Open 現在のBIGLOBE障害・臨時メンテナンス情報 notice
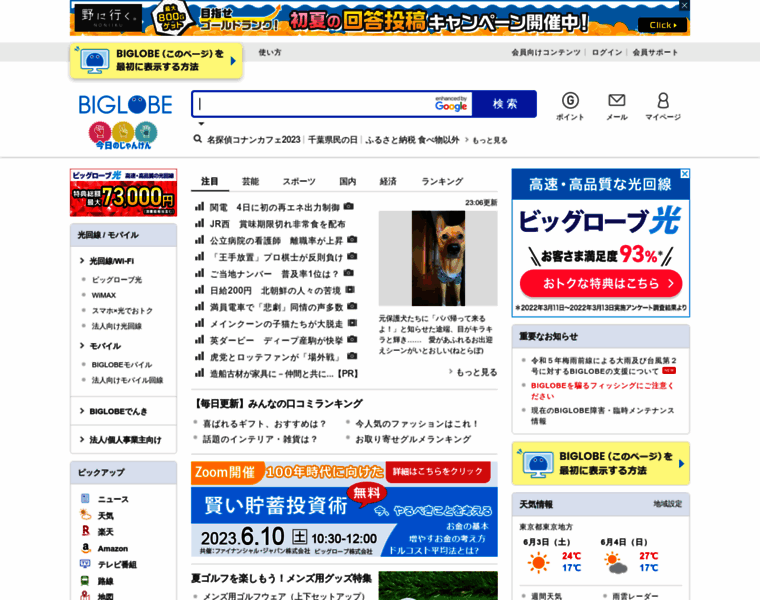This screenshot has width=760, height=600. 602,415
